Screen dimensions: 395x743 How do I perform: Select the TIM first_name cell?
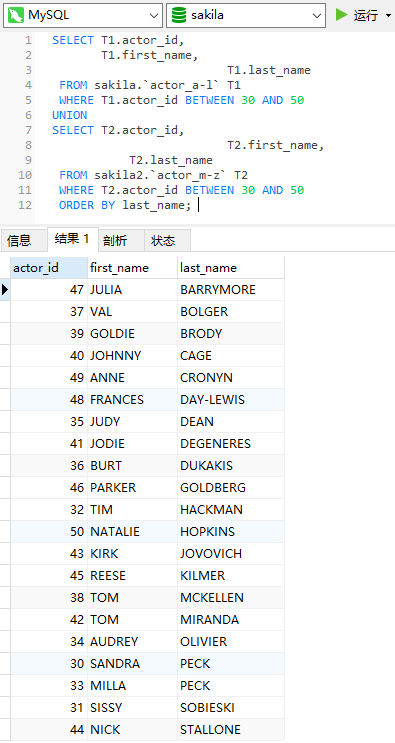point(133,509)
